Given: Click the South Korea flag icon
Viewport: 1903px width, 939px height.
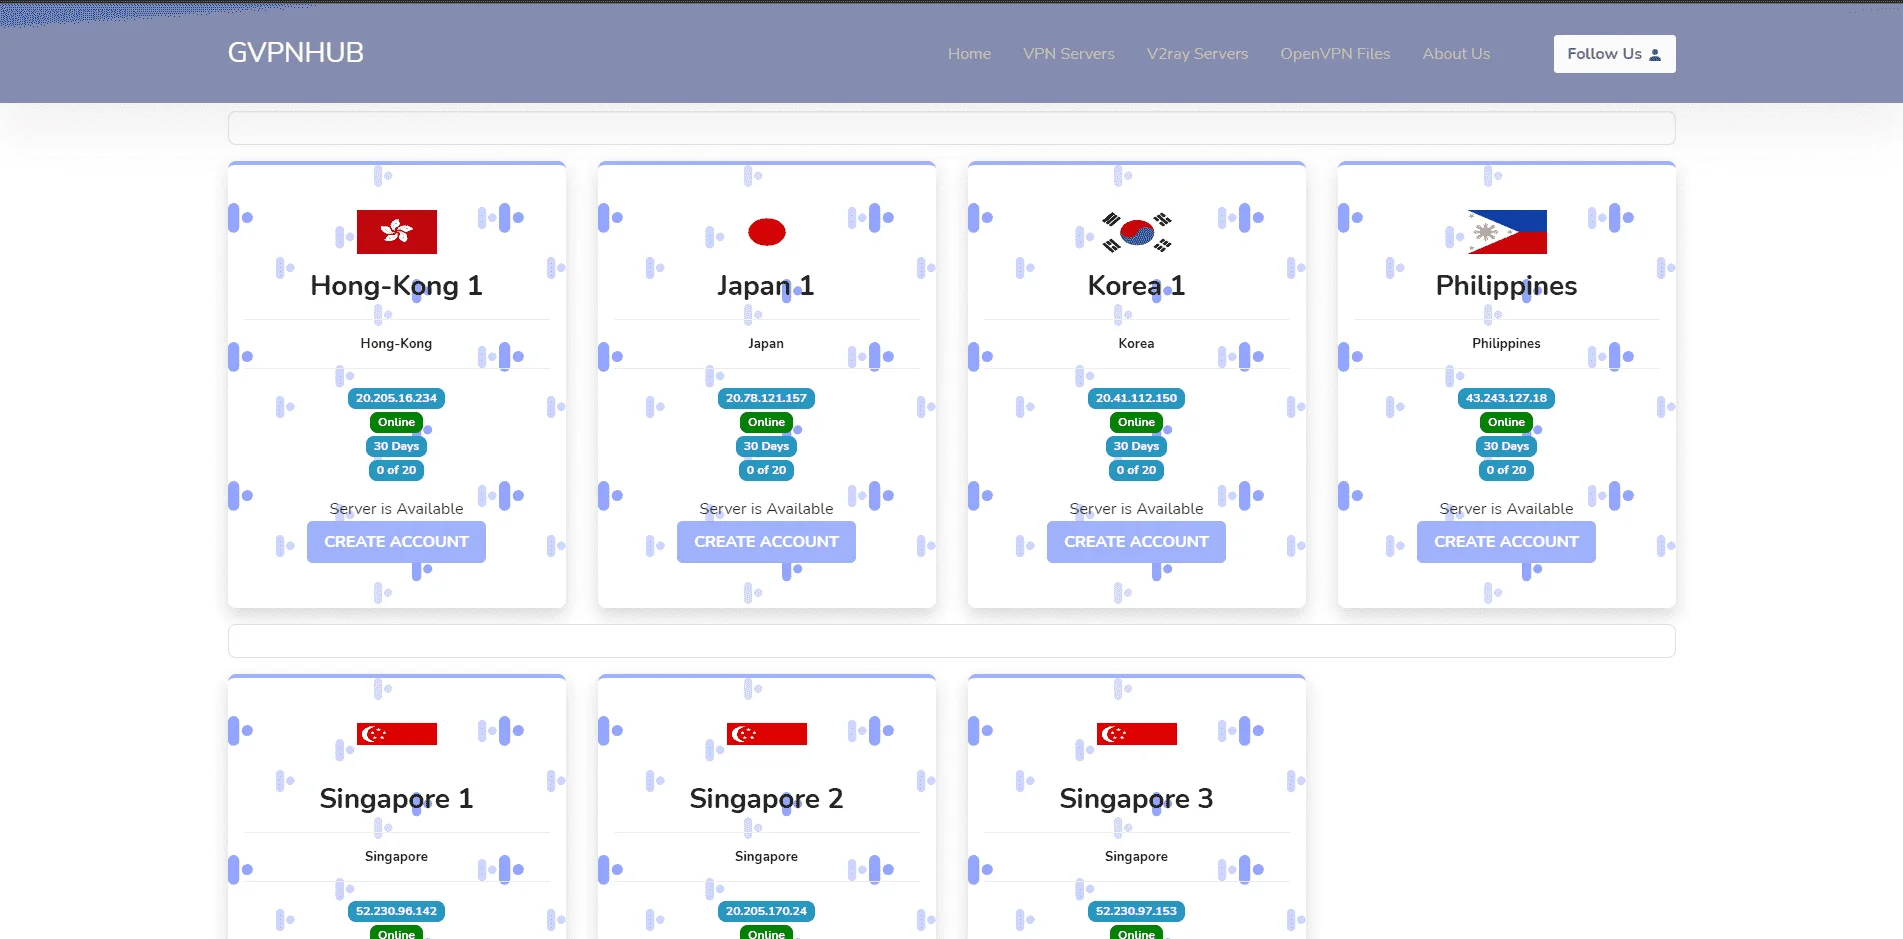Looking at the screenshot, I should pyautogui.click(x=1136, y=232).
